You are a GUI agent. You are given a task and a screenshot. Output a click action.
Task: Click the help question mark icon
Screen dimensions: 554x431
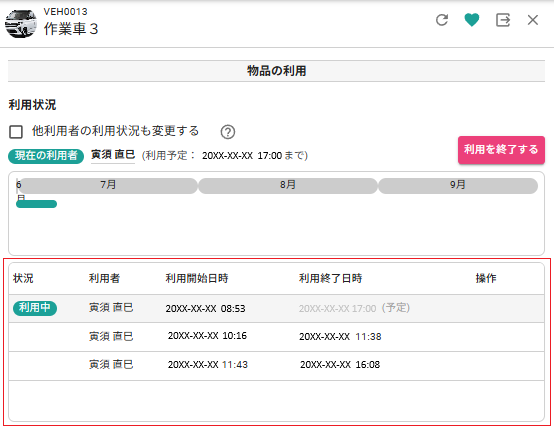[x=228, y=132]
